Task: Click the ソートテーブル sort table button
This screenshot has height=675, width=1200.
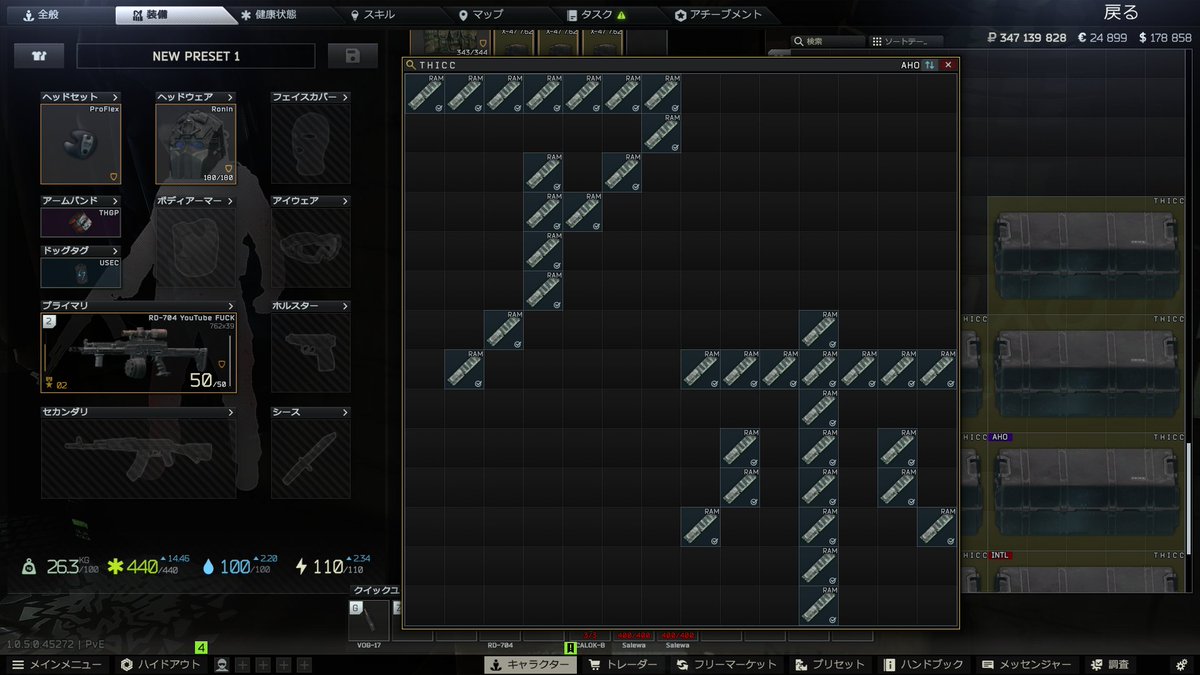Action: tap(906, 41)
